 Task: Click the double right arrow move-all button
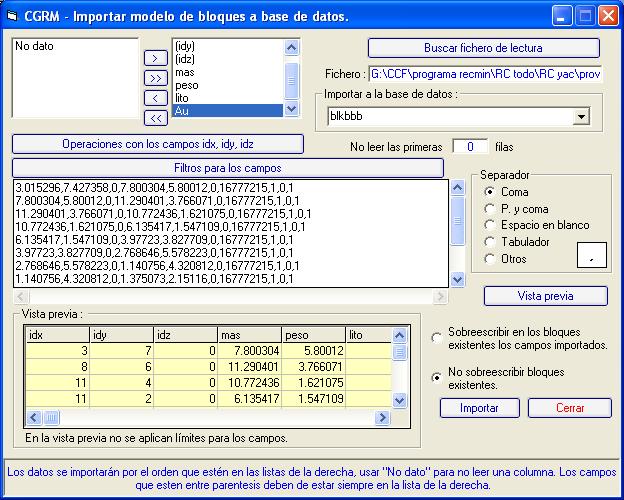point(156,78)
